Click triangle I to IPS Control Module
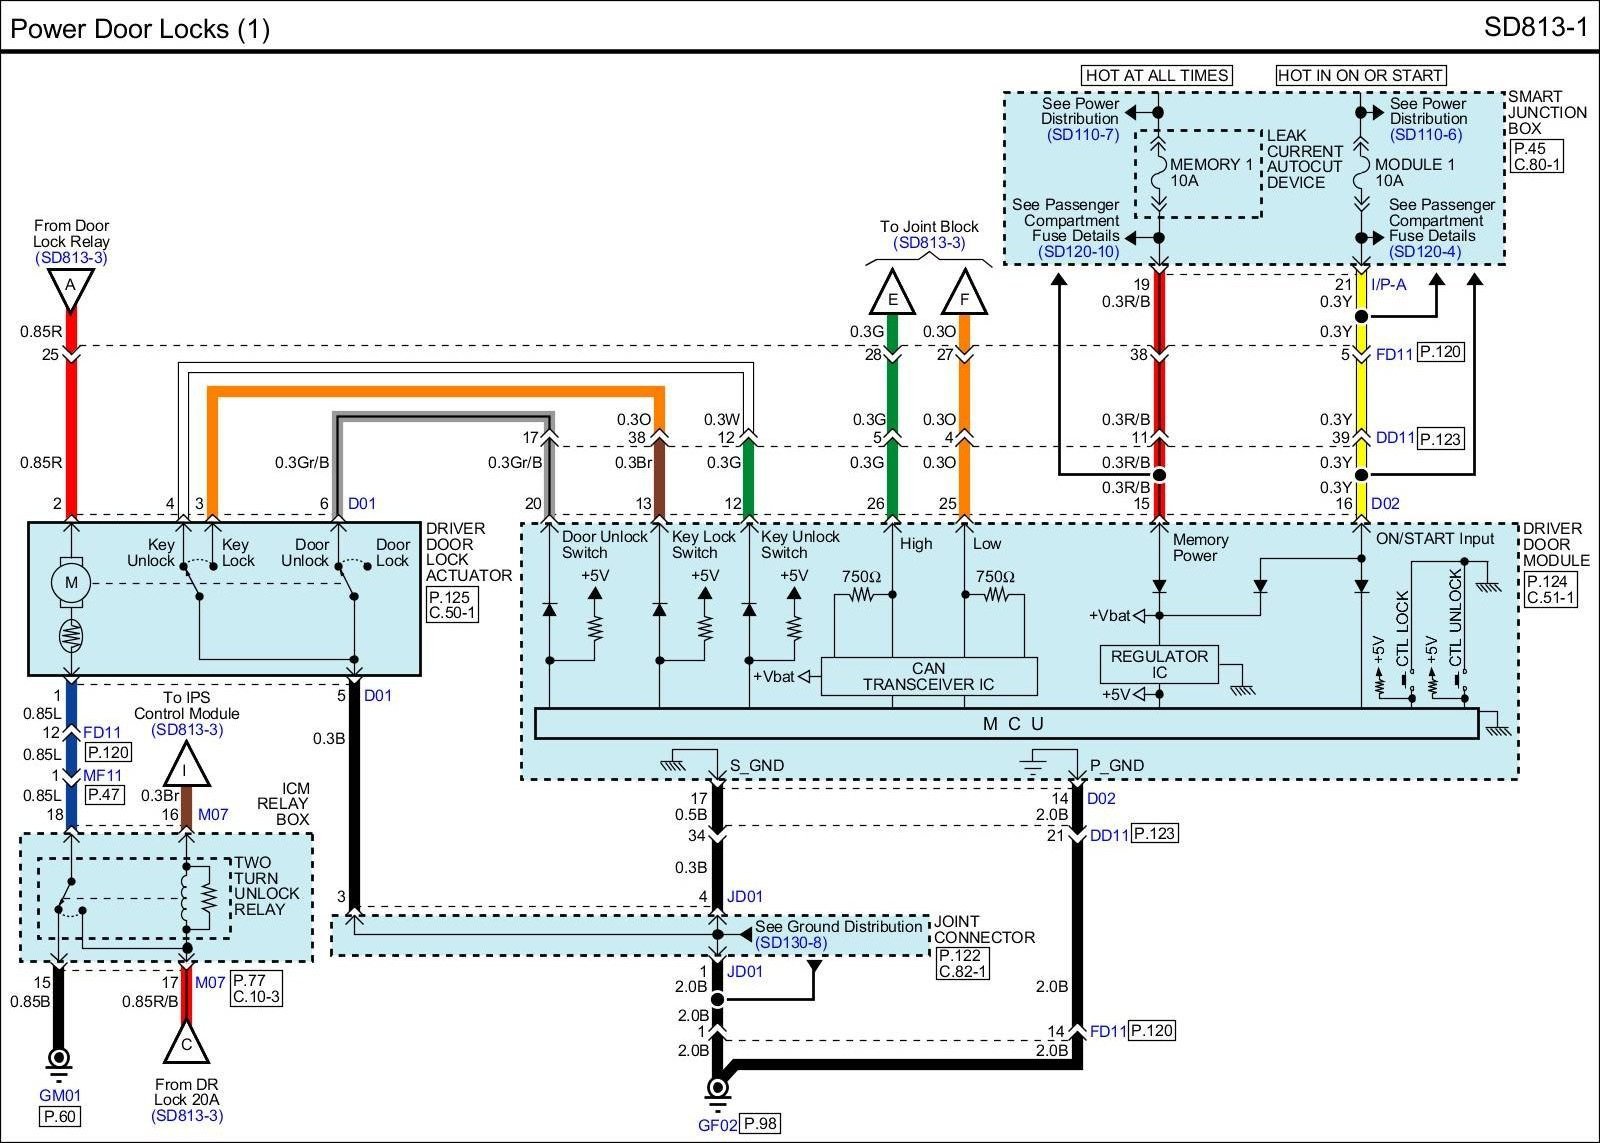Viewport: 1600px width, 1143px height. [x=186, y=769]
